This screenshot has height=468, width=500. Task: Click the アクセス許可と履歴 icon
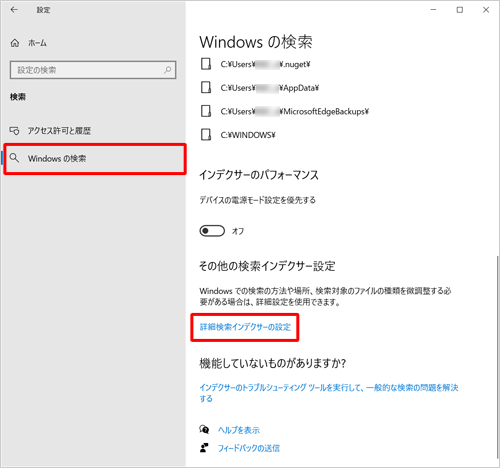click(14, 131)
